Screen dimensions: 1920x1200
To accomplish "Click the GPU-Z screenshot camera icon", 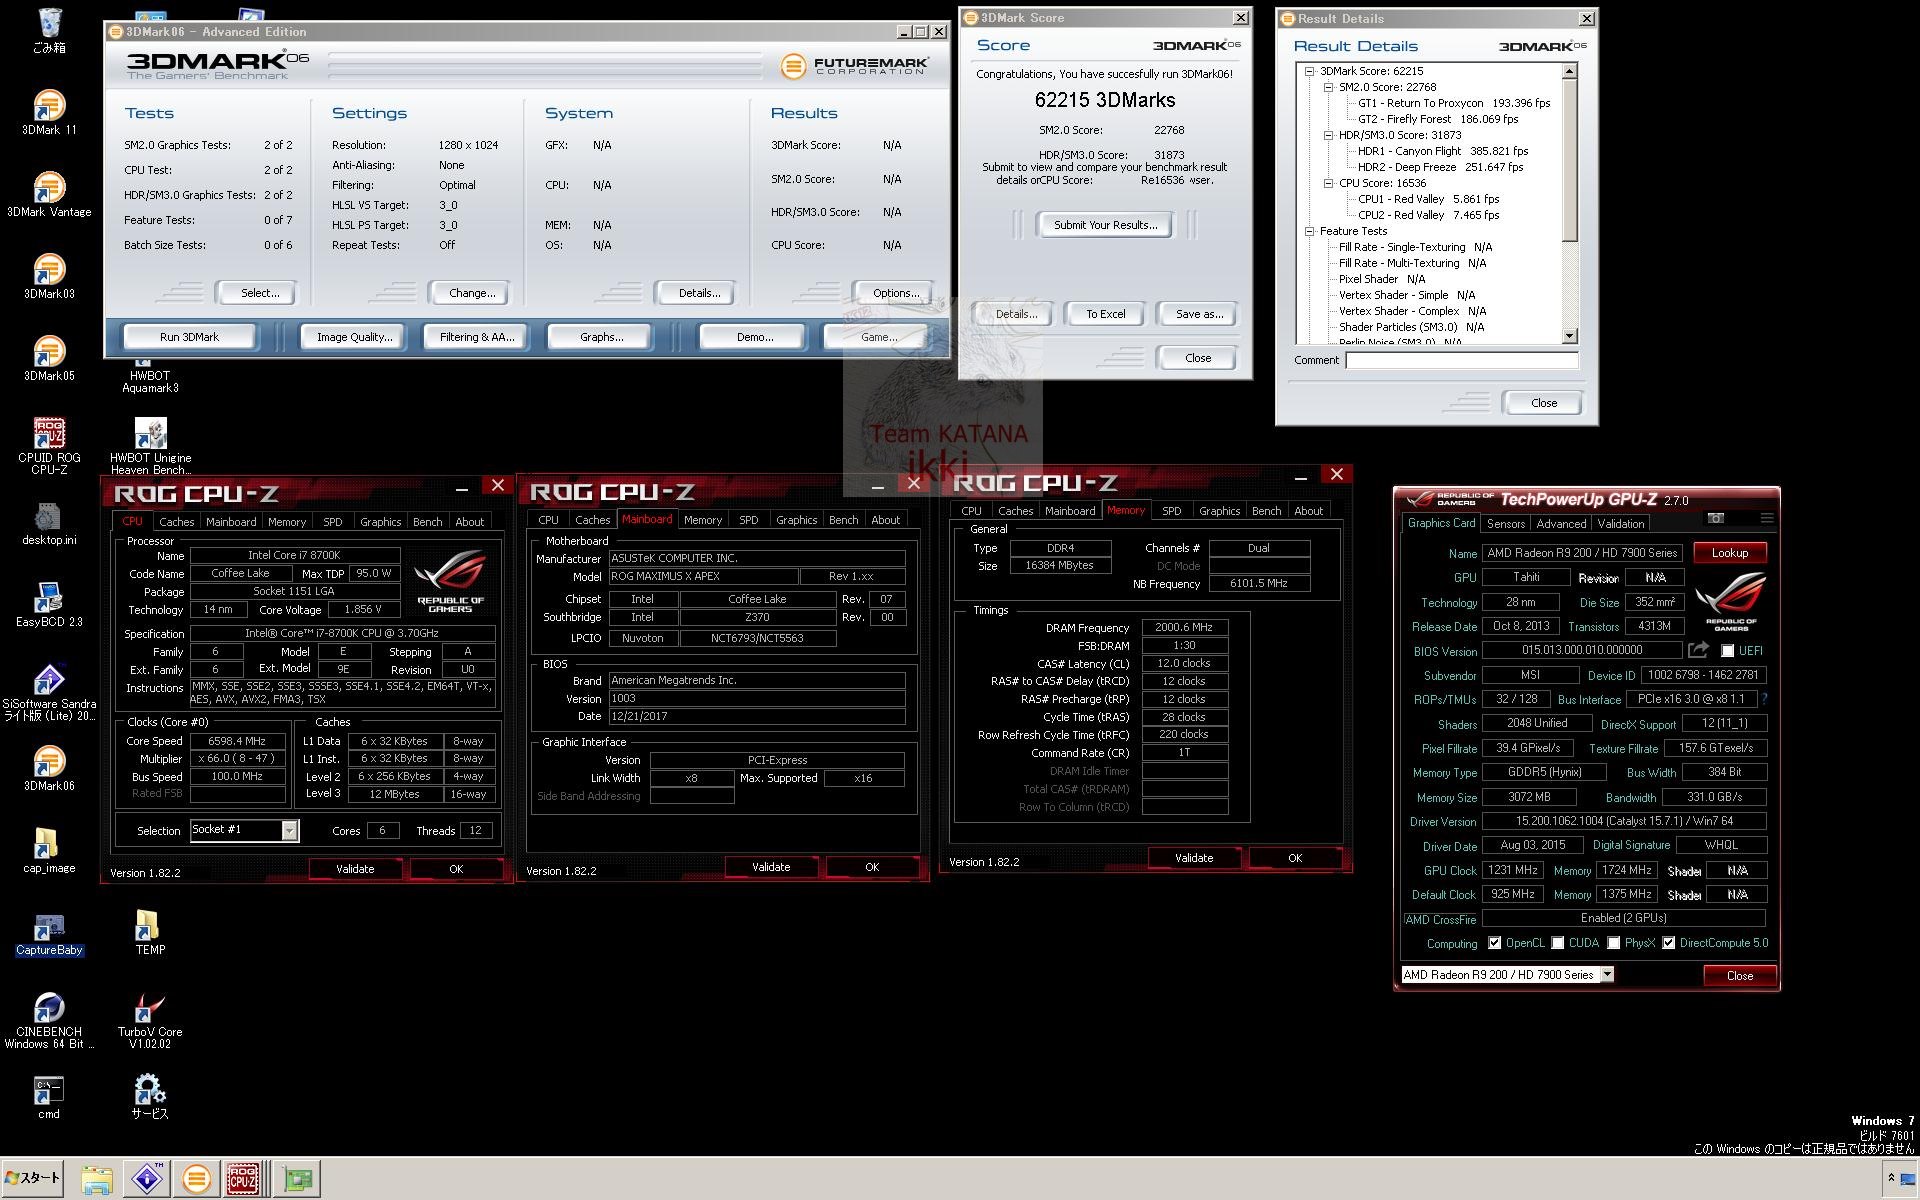I will pos(1715,518).
